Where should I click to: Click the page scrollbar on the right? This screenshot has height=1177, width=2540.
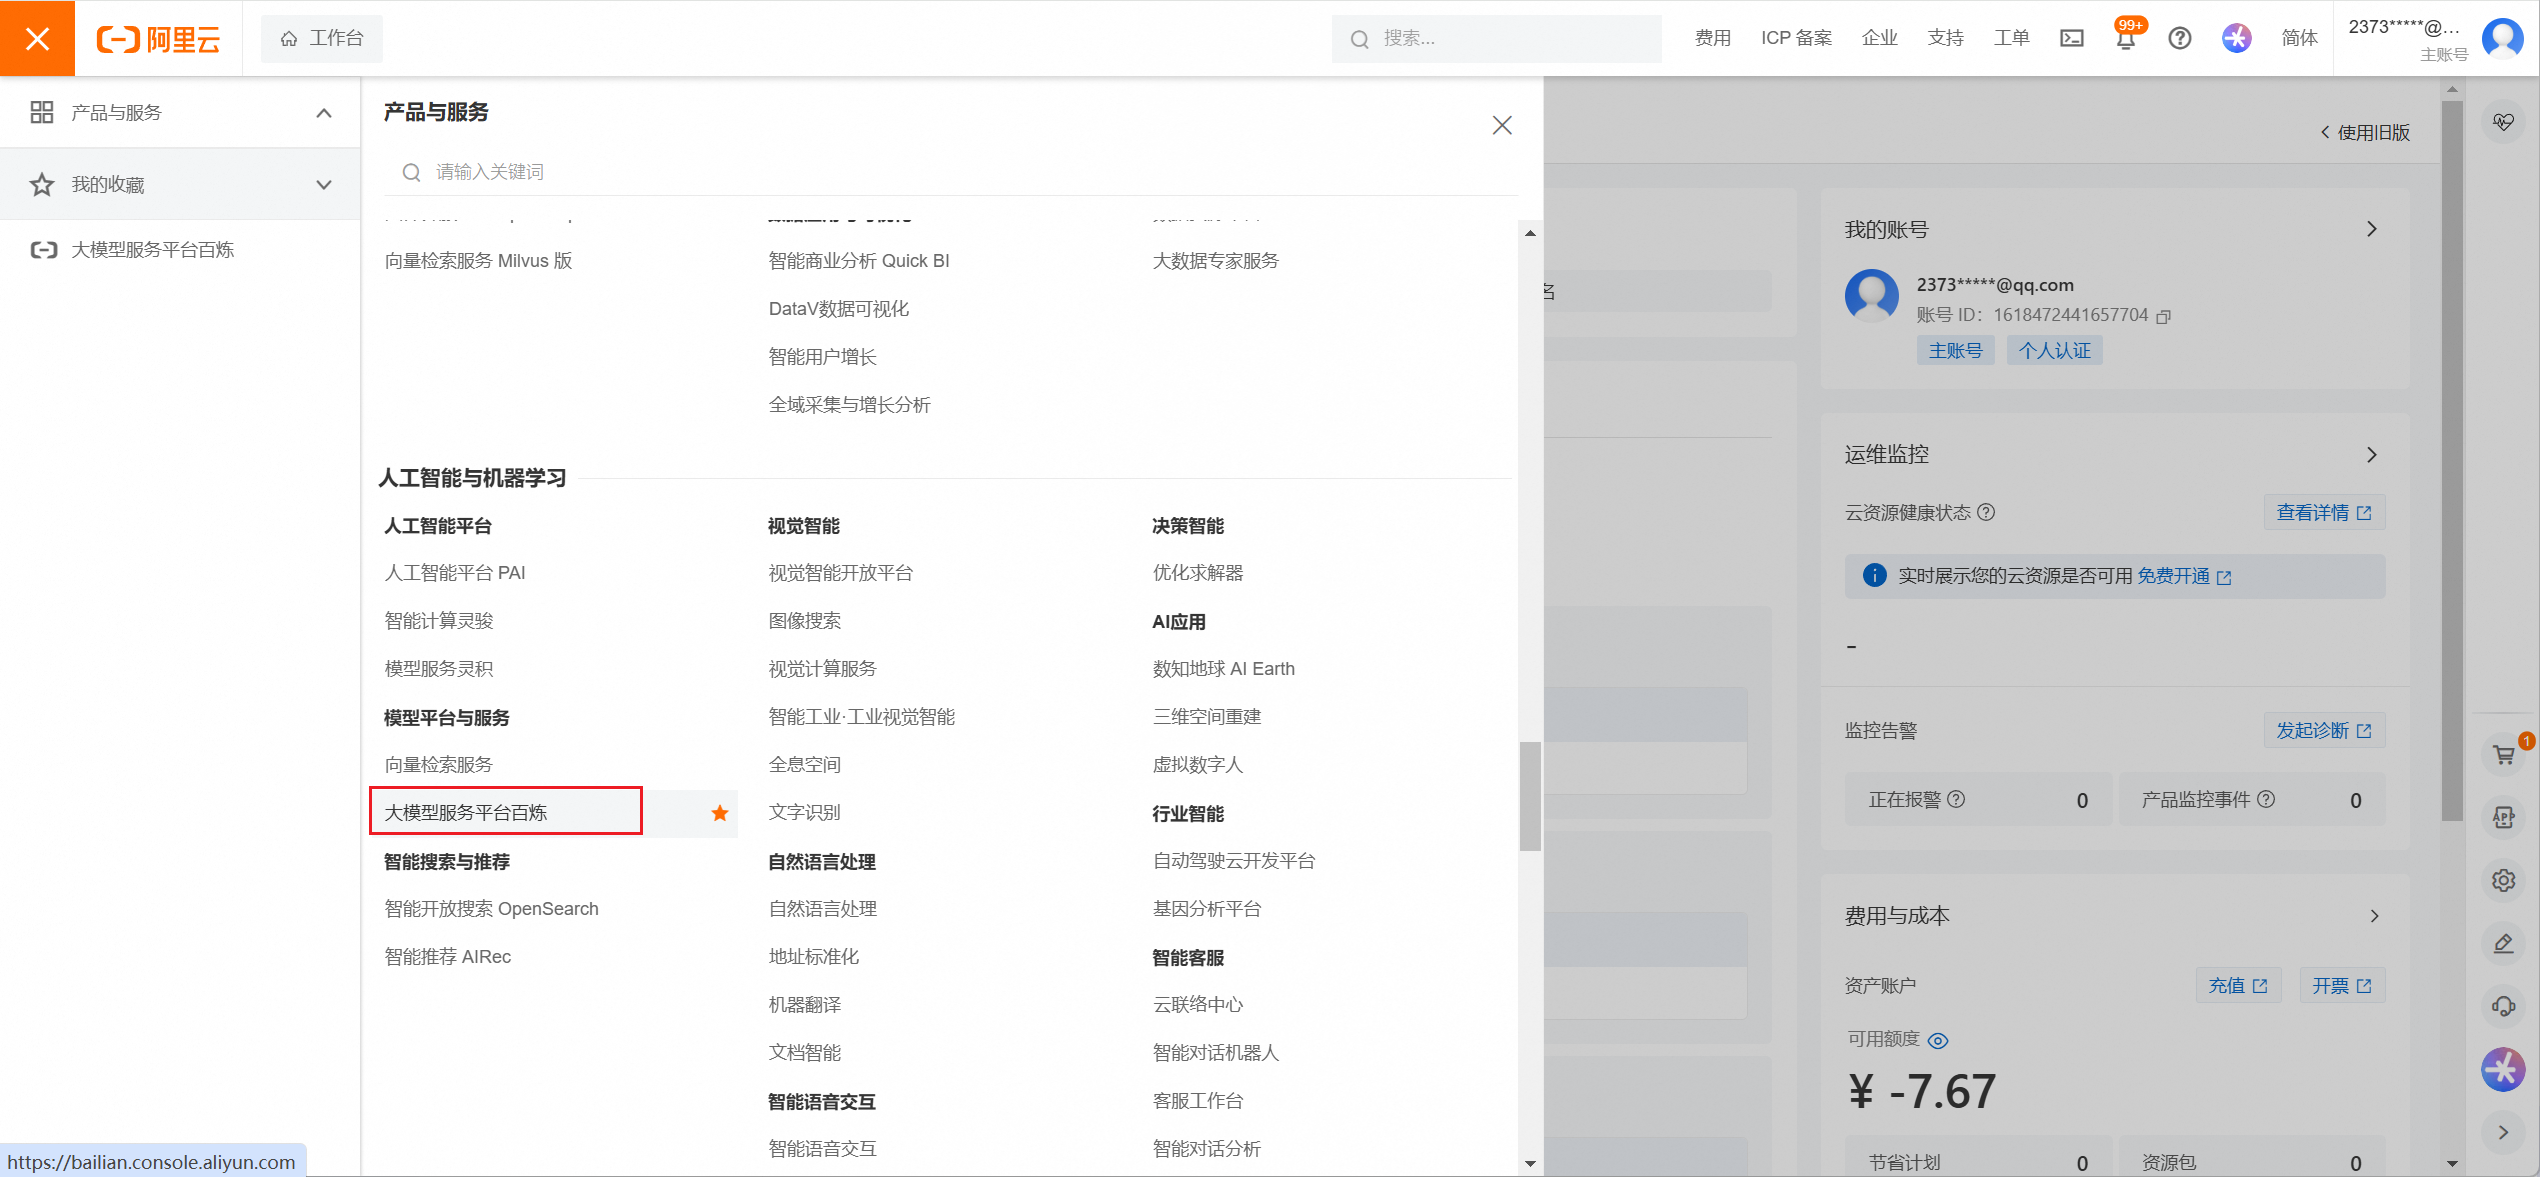click(x=2451, y=460)
